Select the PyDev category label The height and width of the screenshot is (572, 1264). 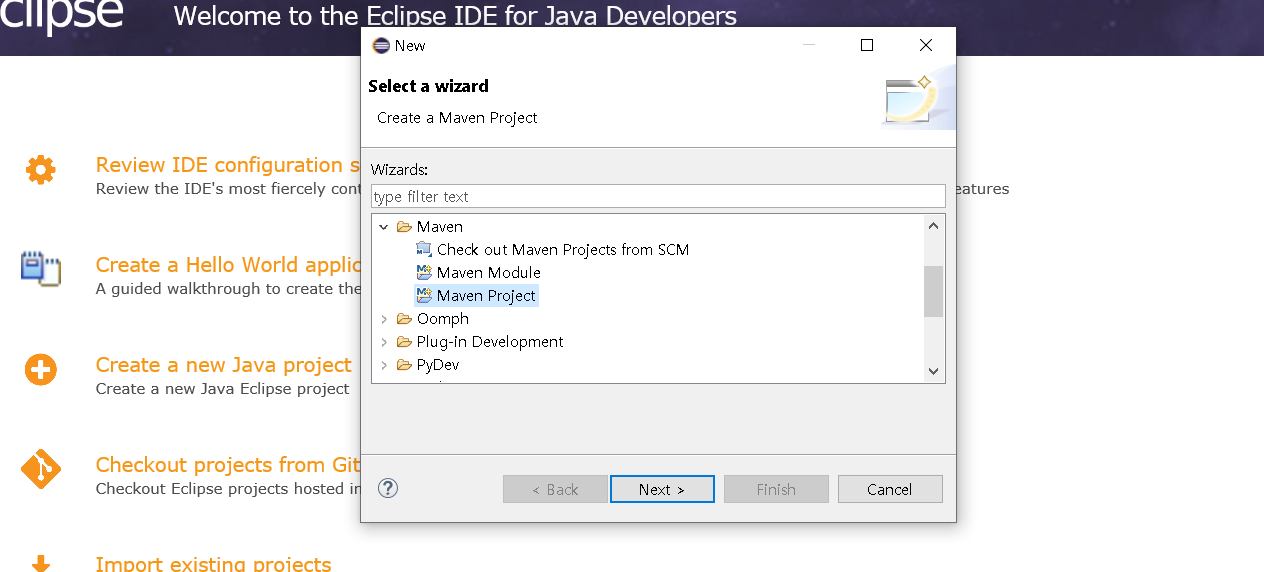(438, 365)
